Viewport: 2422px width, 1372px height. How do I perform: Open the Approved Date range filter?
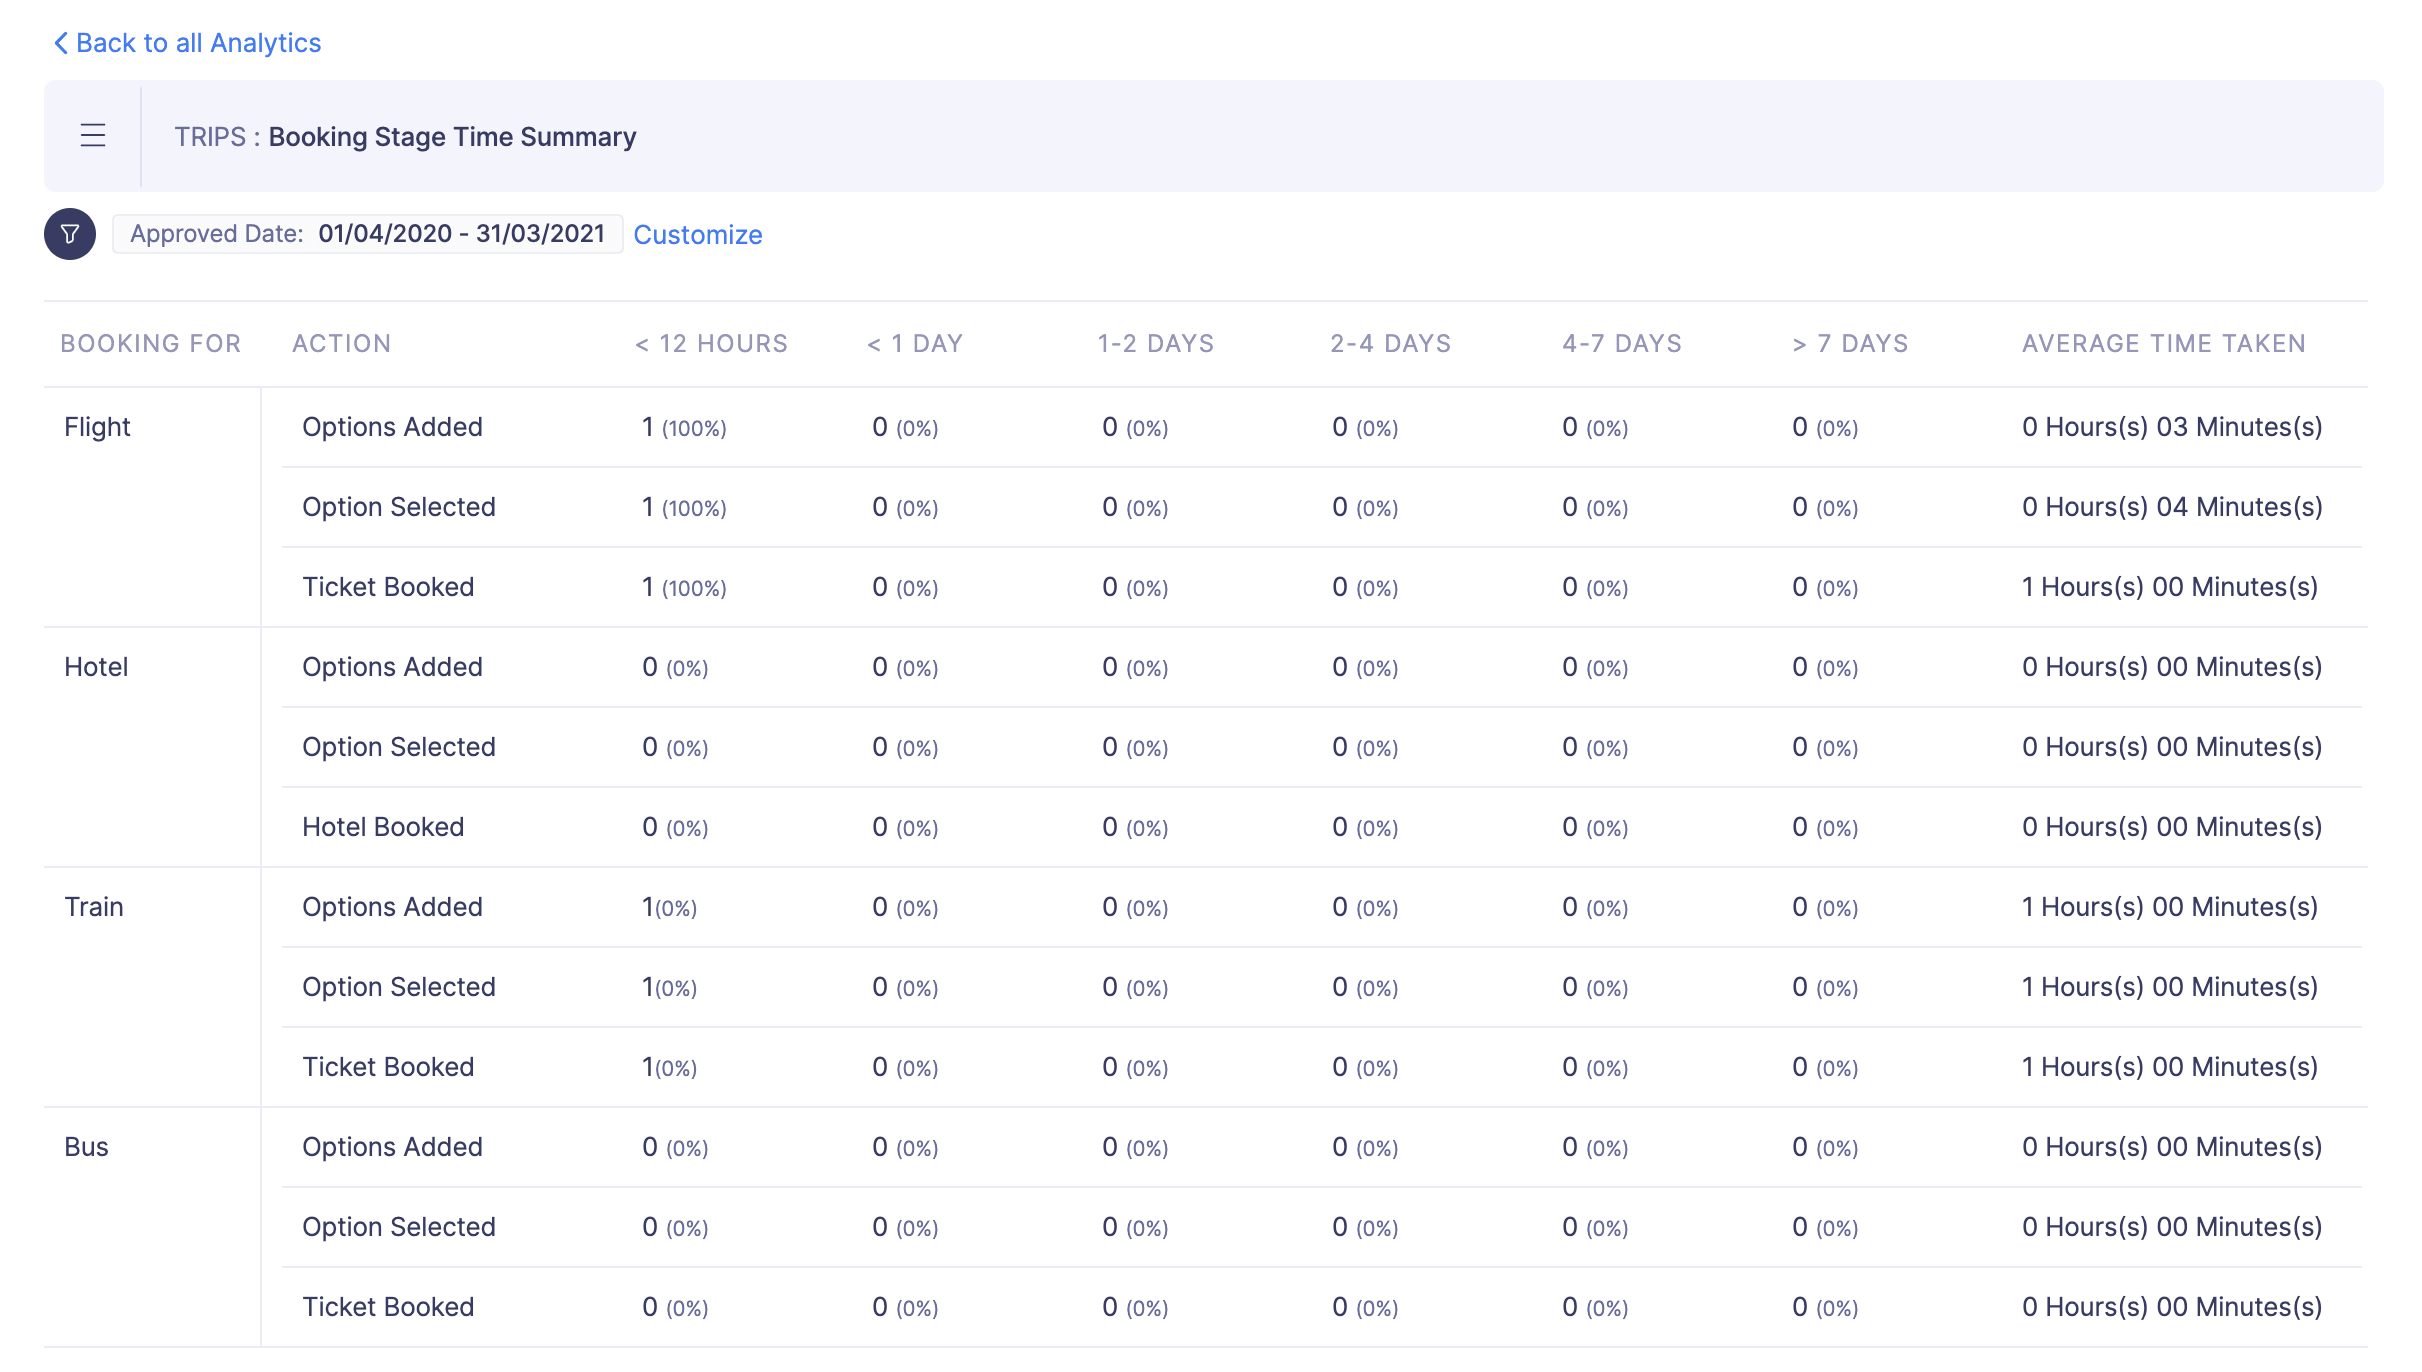pyautogui.click(x=367, y=234)
